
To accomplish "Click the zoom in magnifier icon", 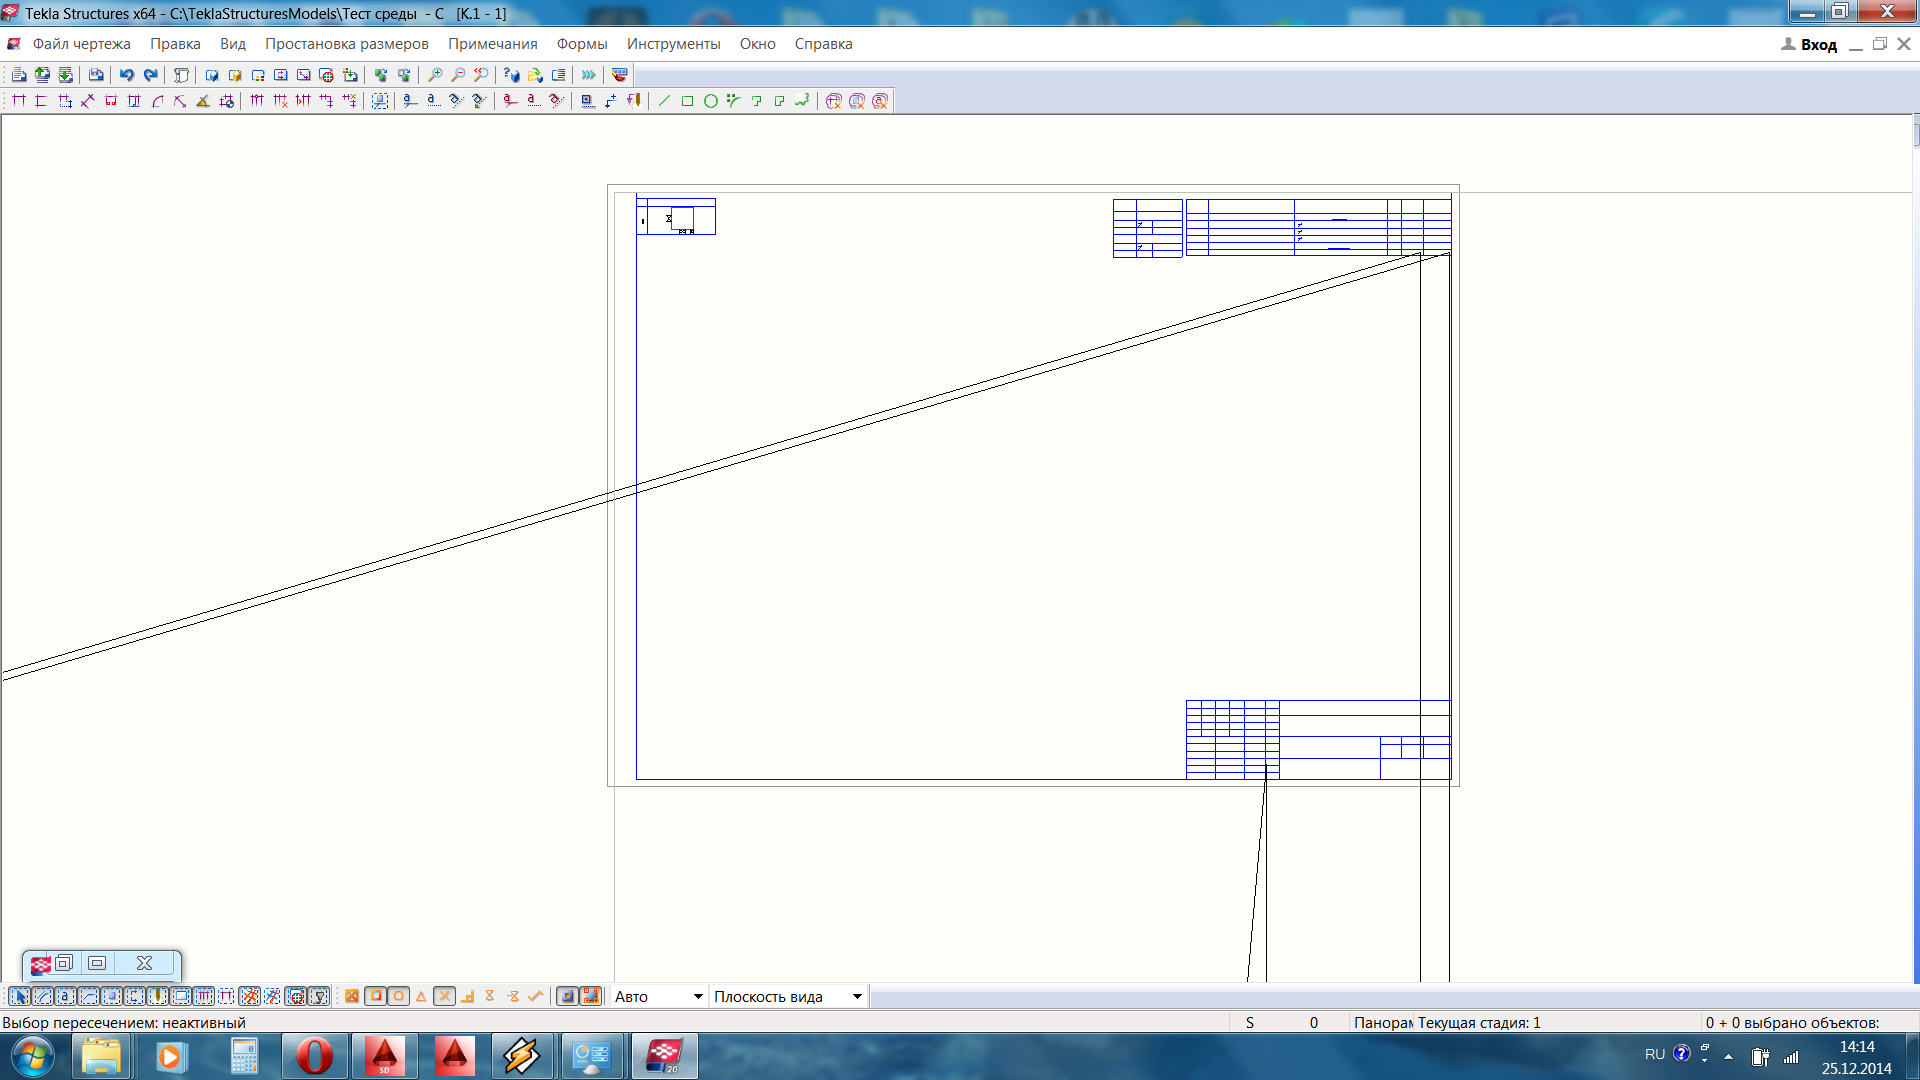I will pos(435,75).
